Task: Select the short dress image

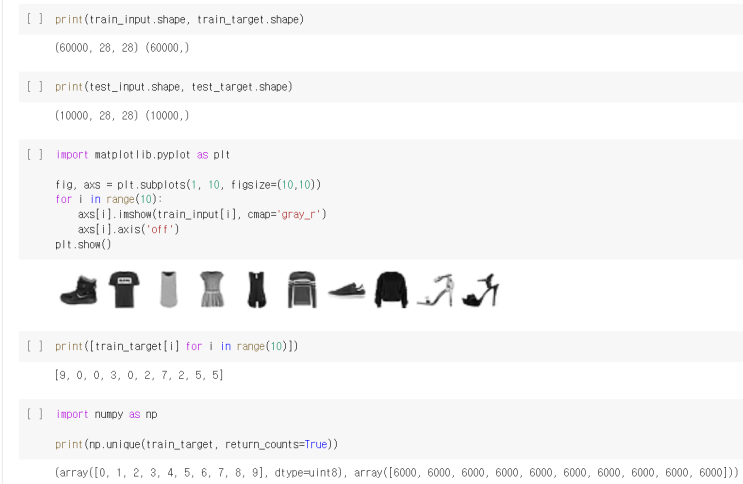Action: tap(213, 289)
